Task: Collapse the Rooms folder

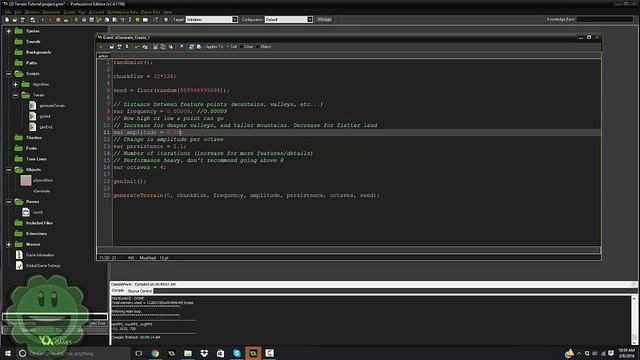Action: (x=9, y=202)
